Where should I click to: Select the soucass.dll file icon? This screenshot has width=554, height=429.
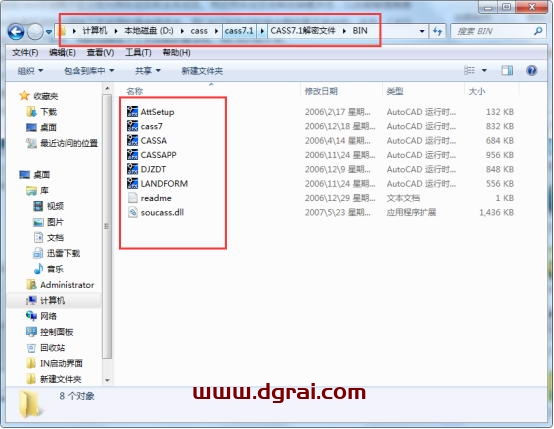[132, 212]
